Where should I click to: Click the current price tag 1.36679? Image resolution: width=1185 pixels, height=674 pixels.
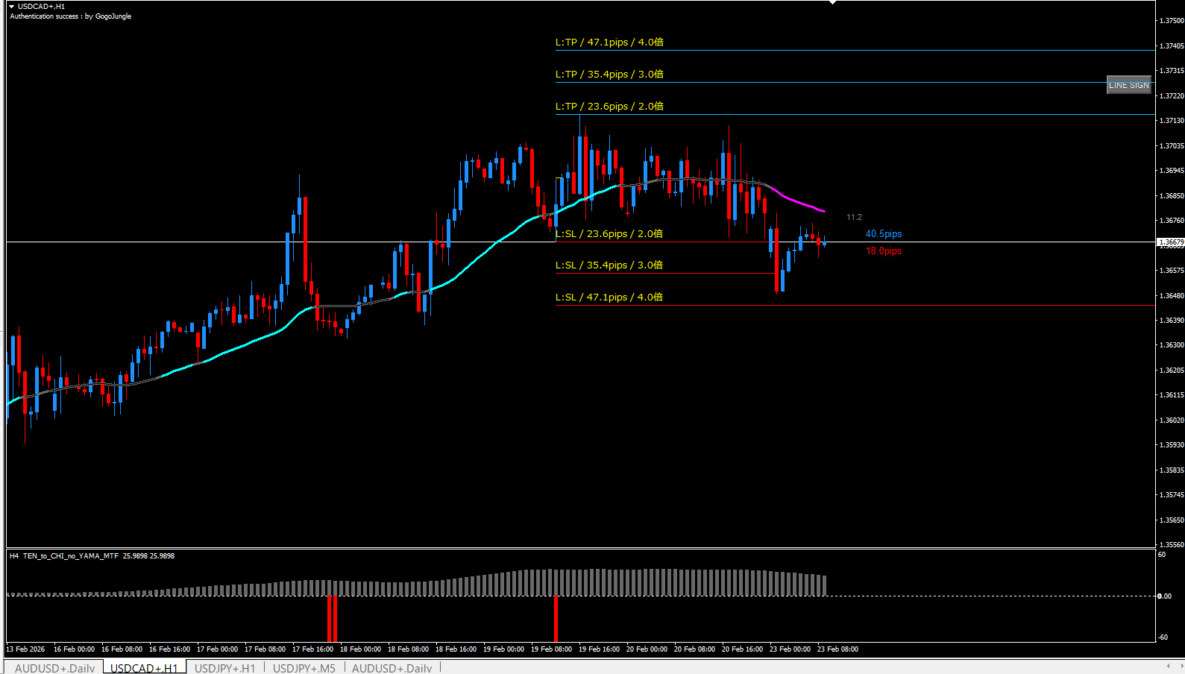pos(1169,242)
